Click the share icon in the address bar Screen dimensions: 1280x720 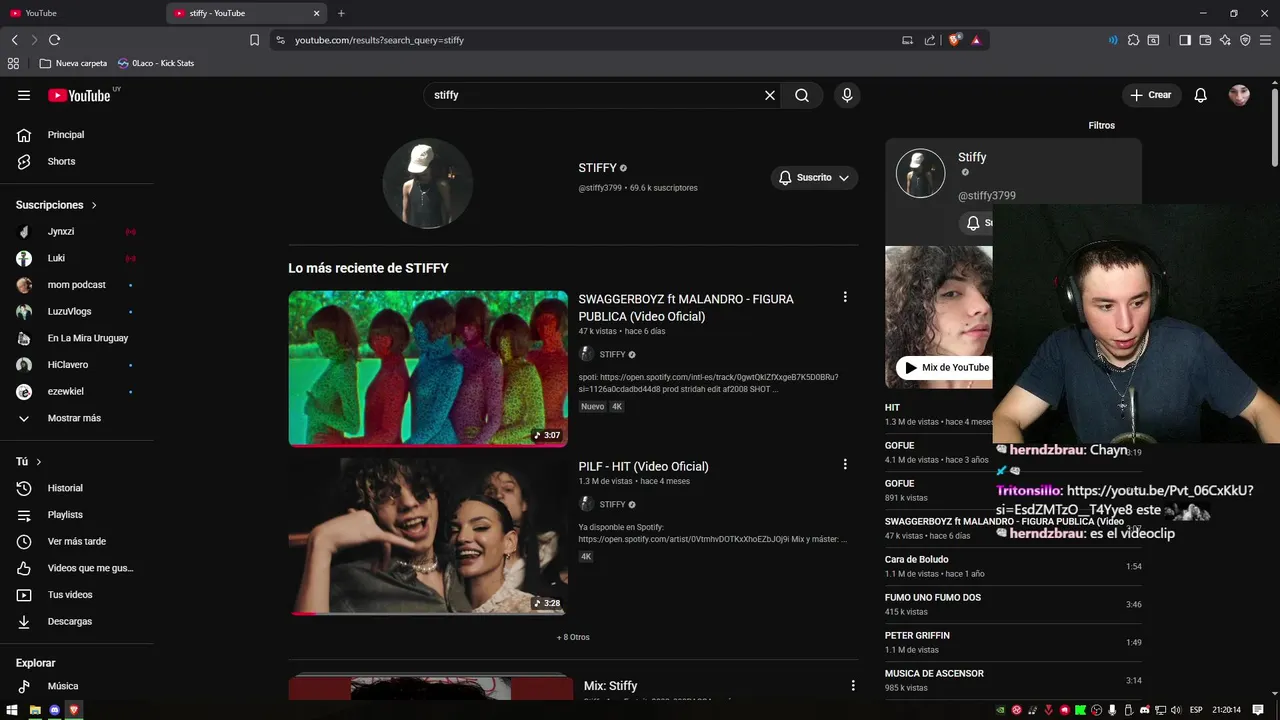point(930,40)
